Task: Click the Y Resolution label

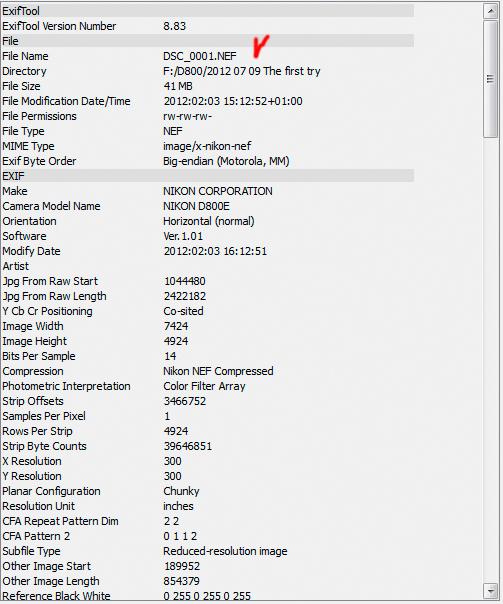Action: click(32, 476)
